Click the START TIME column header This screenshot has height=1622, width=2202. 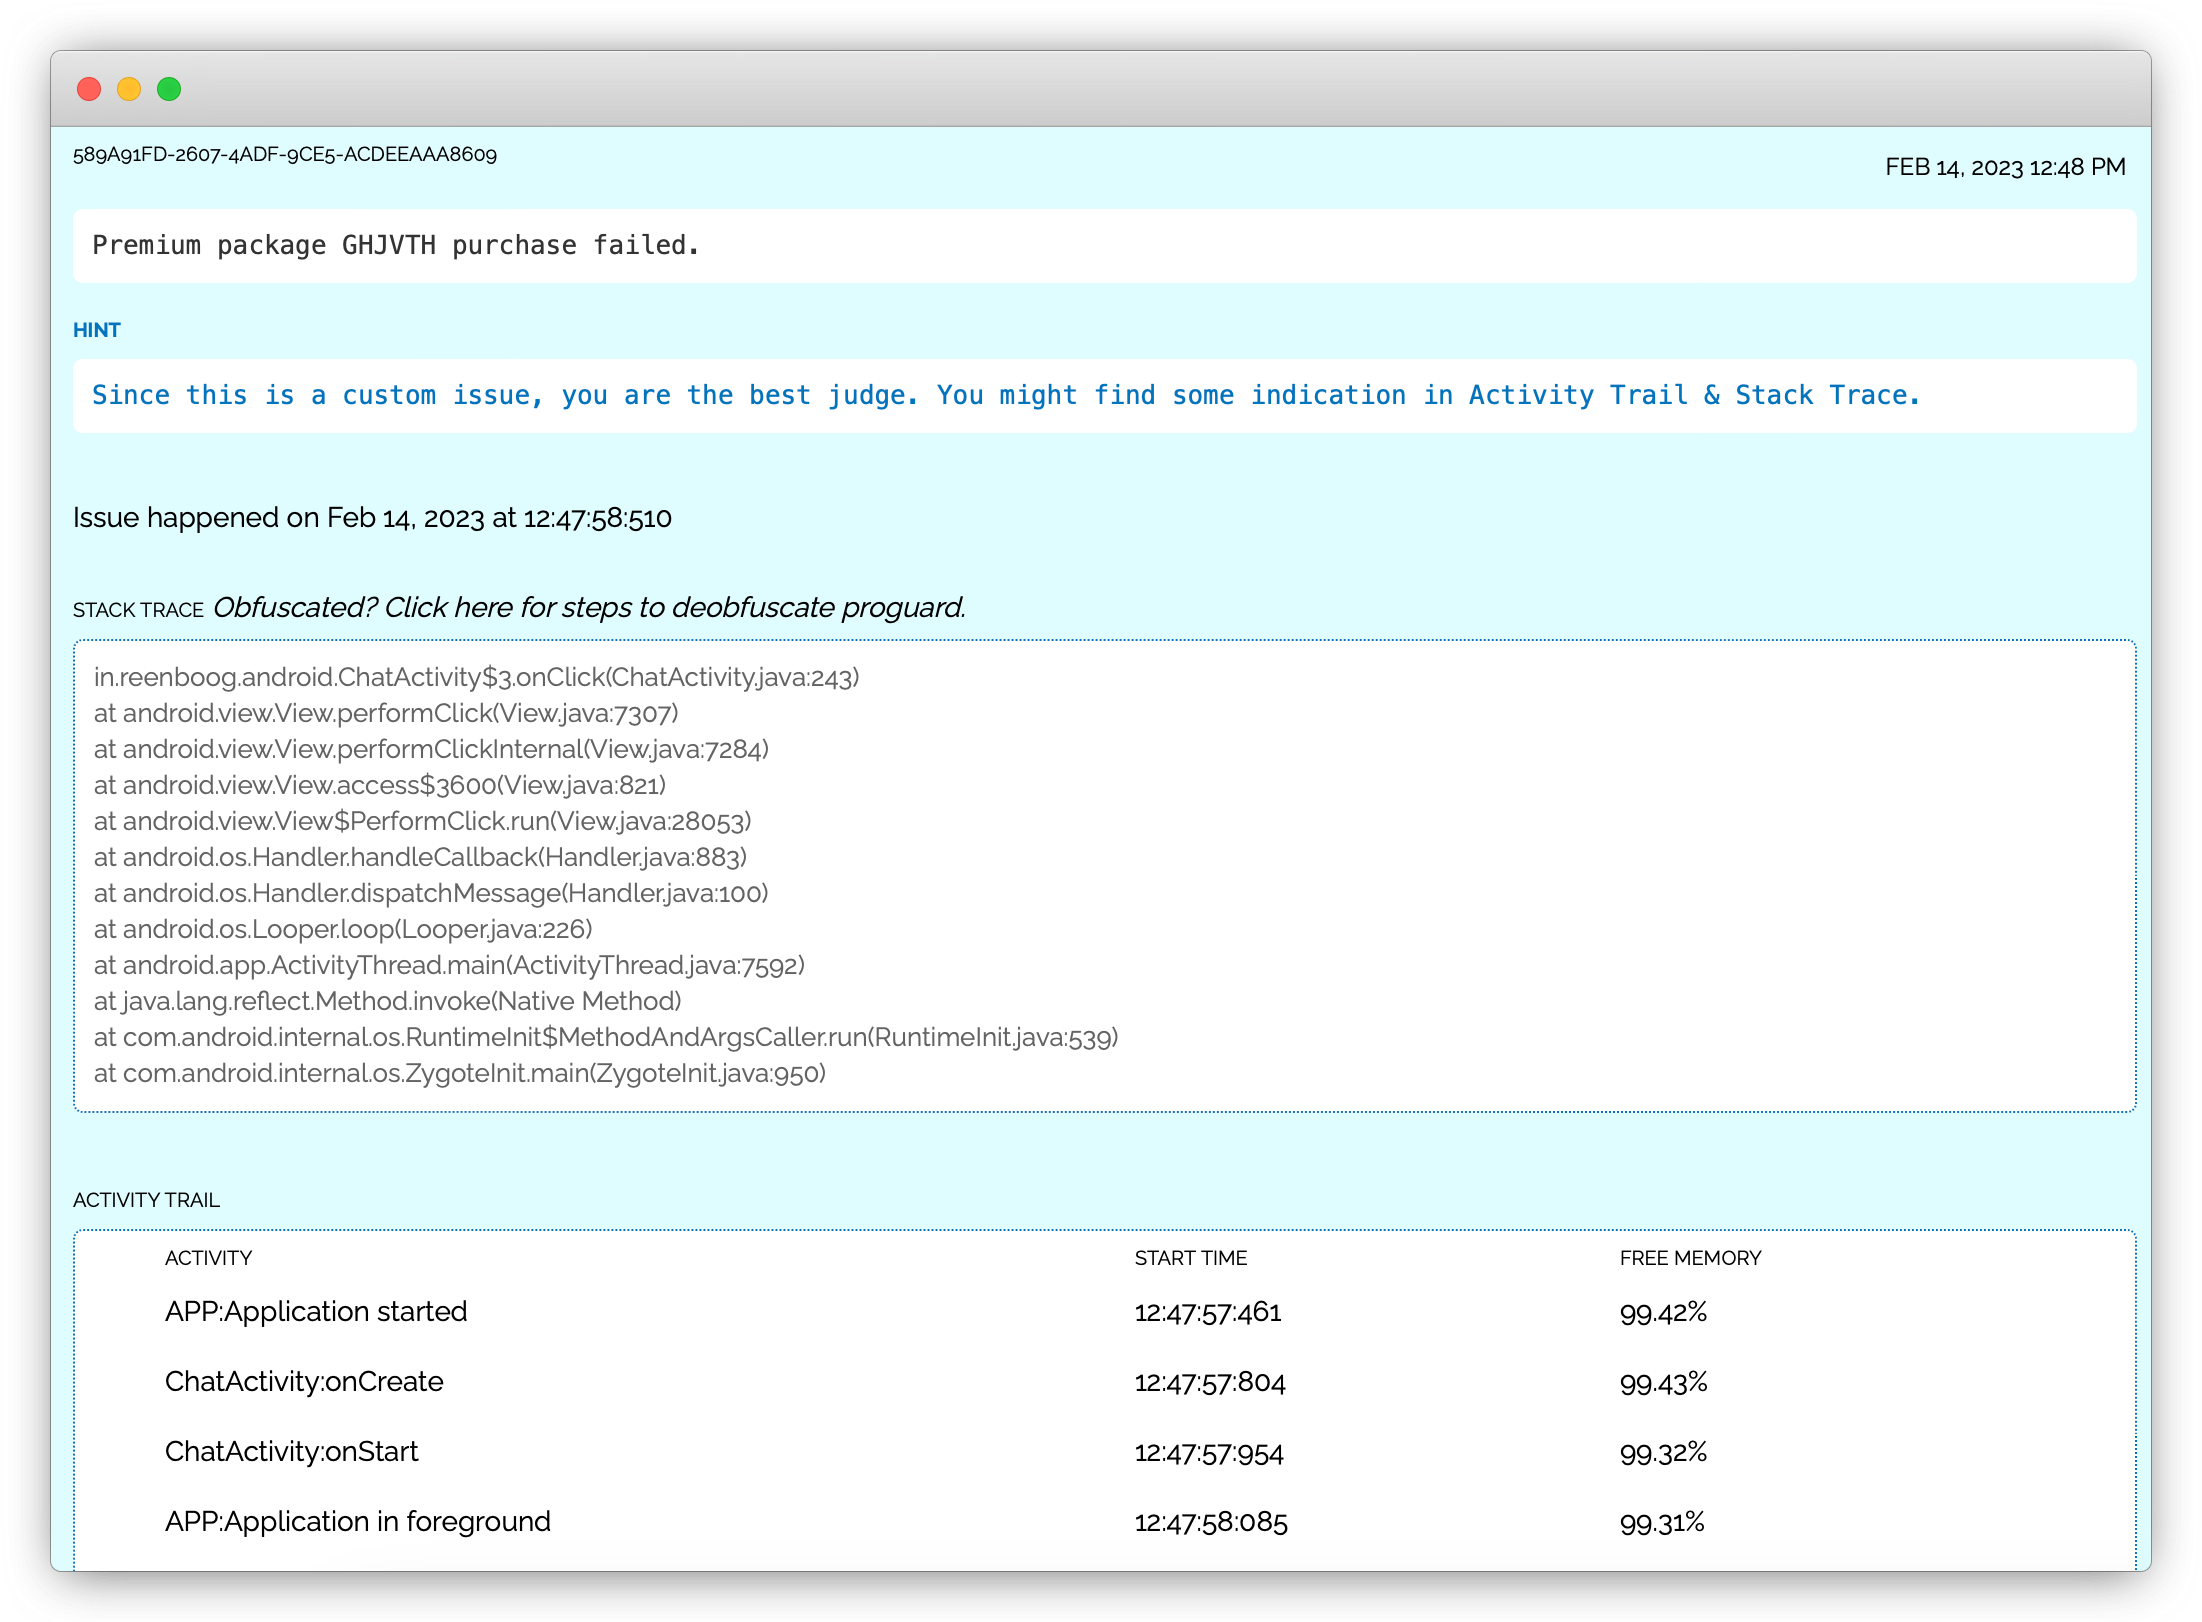pyautogui.click(x=1190, y=1258)
